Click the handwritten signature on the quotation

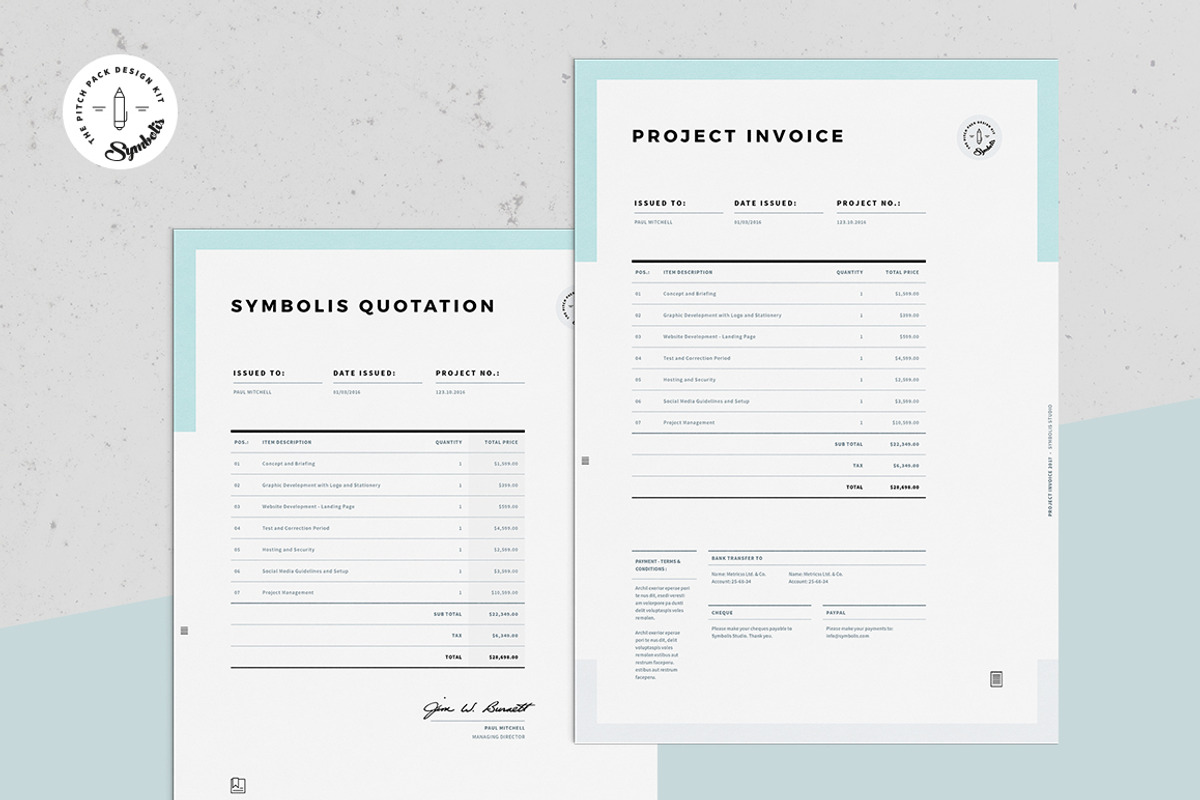click(478, 708)
